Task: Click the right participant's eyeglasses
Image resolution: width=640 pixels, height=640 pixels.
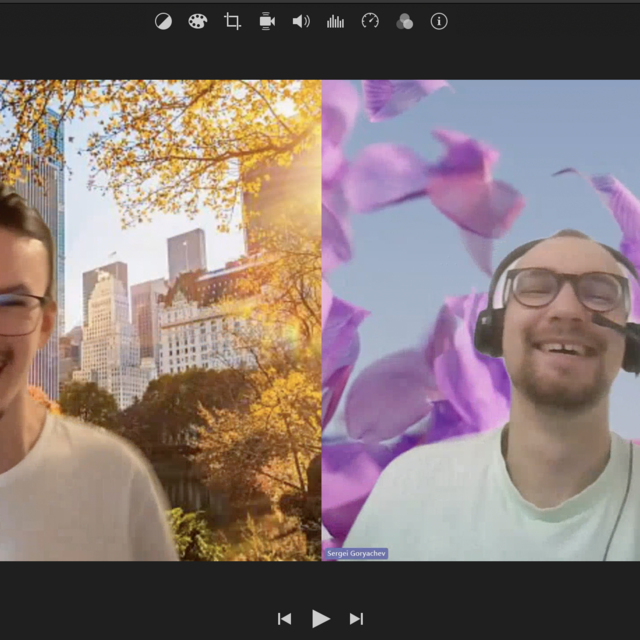Action: [x=565, y=290]
